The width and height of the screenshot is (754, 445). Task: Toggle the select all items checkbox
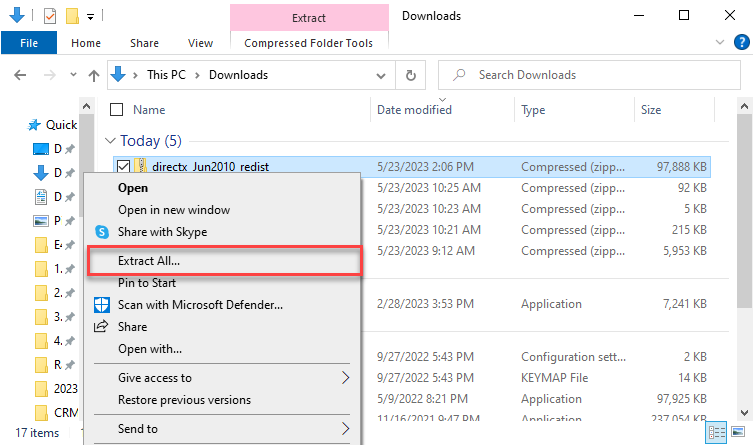116,110
